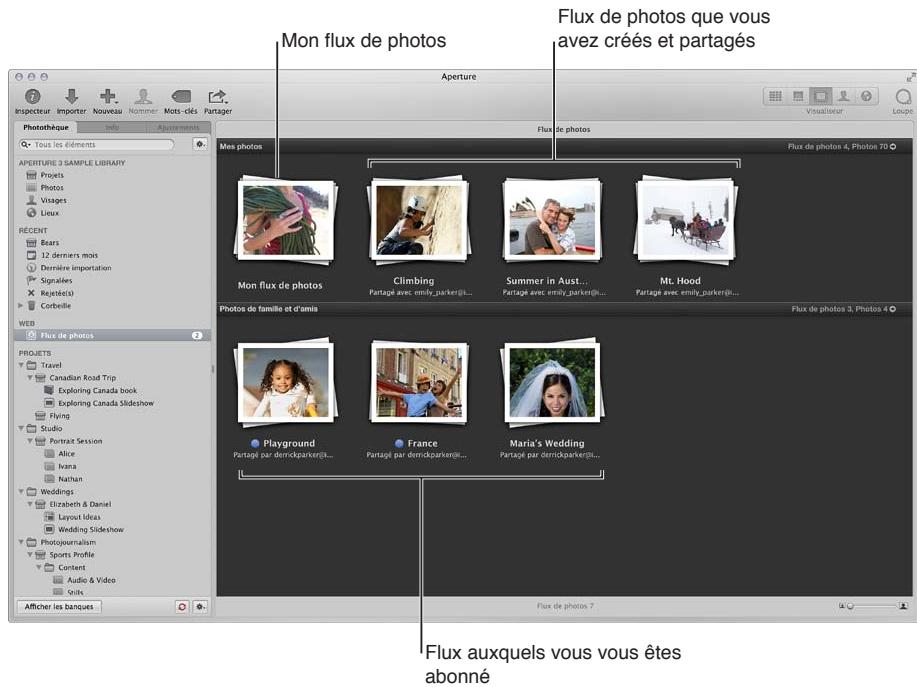The image size is (917, 687).
Task: Switch to grid browser view
Action: tap(775, 96)
